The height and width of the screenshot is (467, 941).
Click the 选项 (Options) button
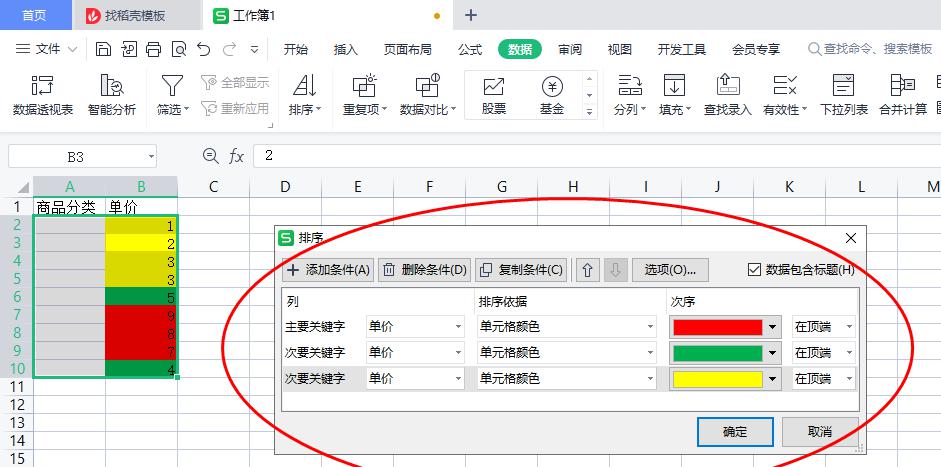click(x=670, y=270)
